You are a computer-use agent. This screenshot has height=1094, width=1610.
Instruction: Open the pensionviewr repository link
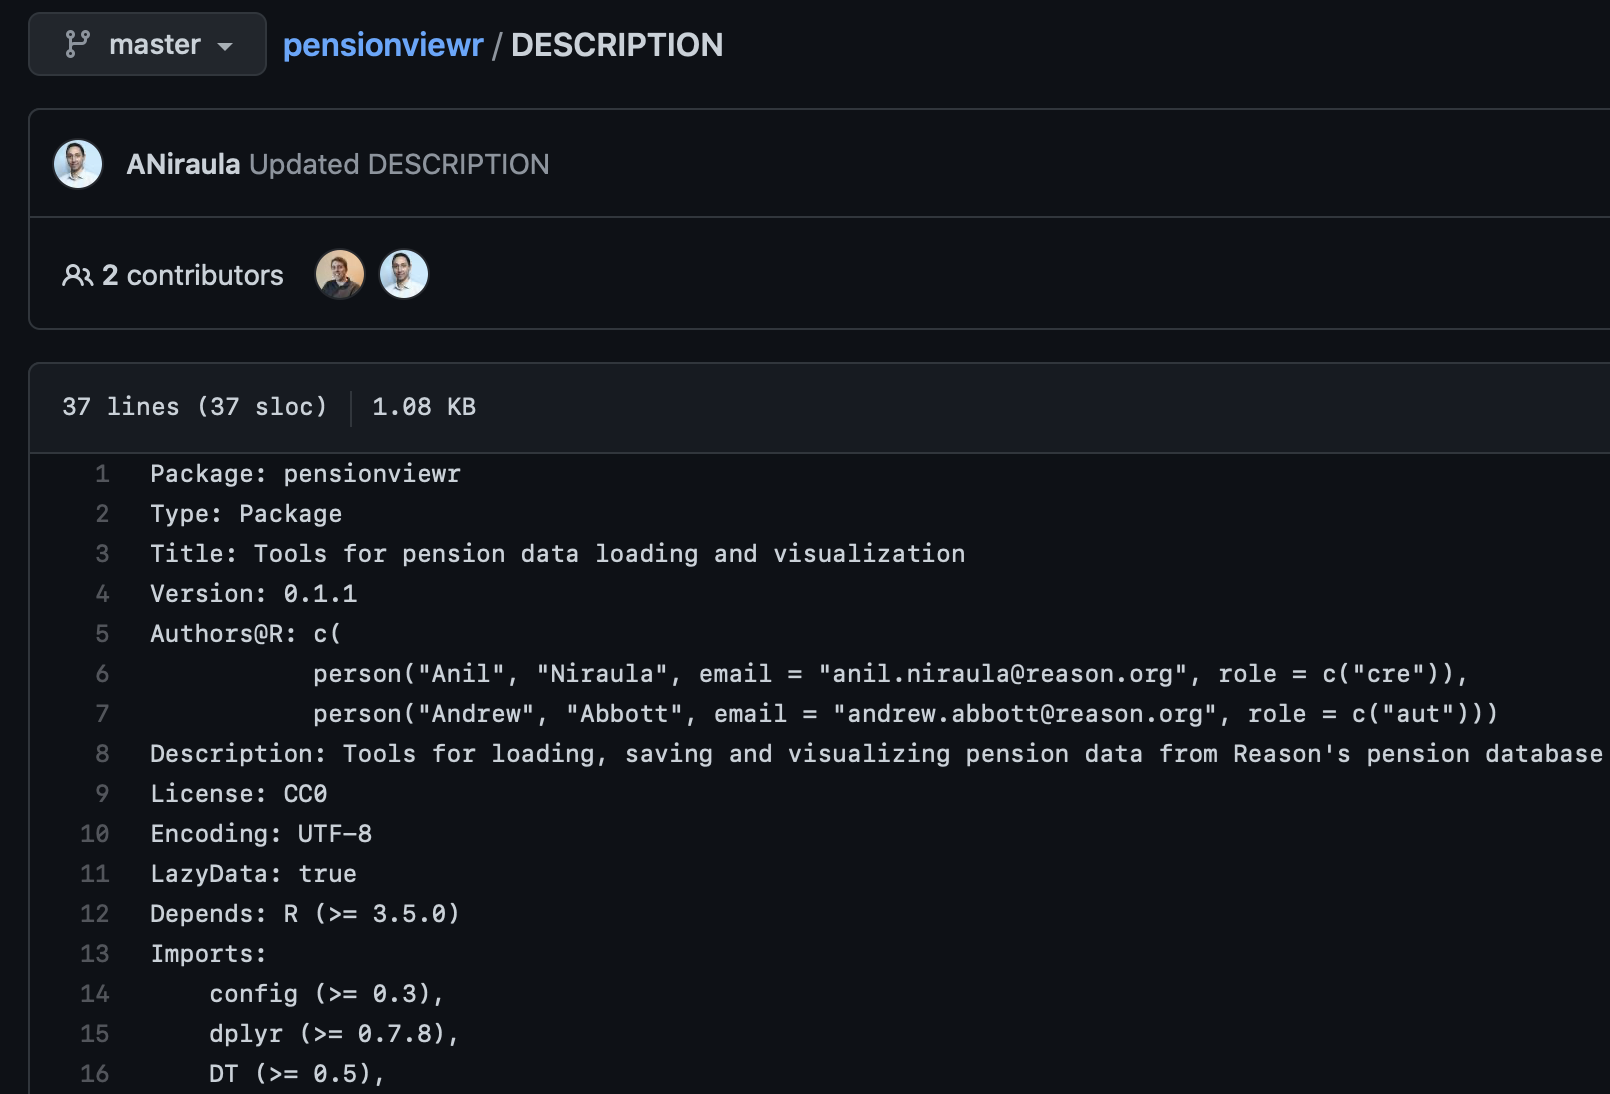pyautogui.click(x=383, y=45)
